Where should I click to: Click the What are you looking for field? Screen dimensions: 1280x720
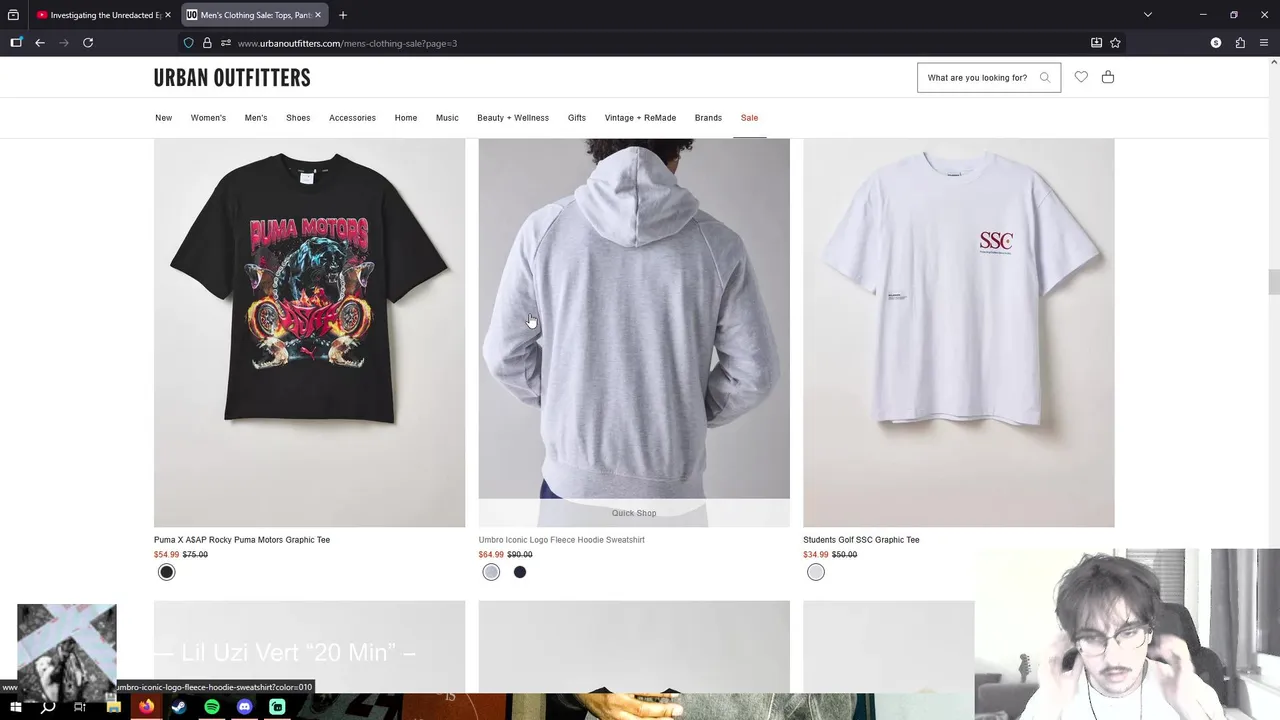pyautogui.click(x=977, y=77)
